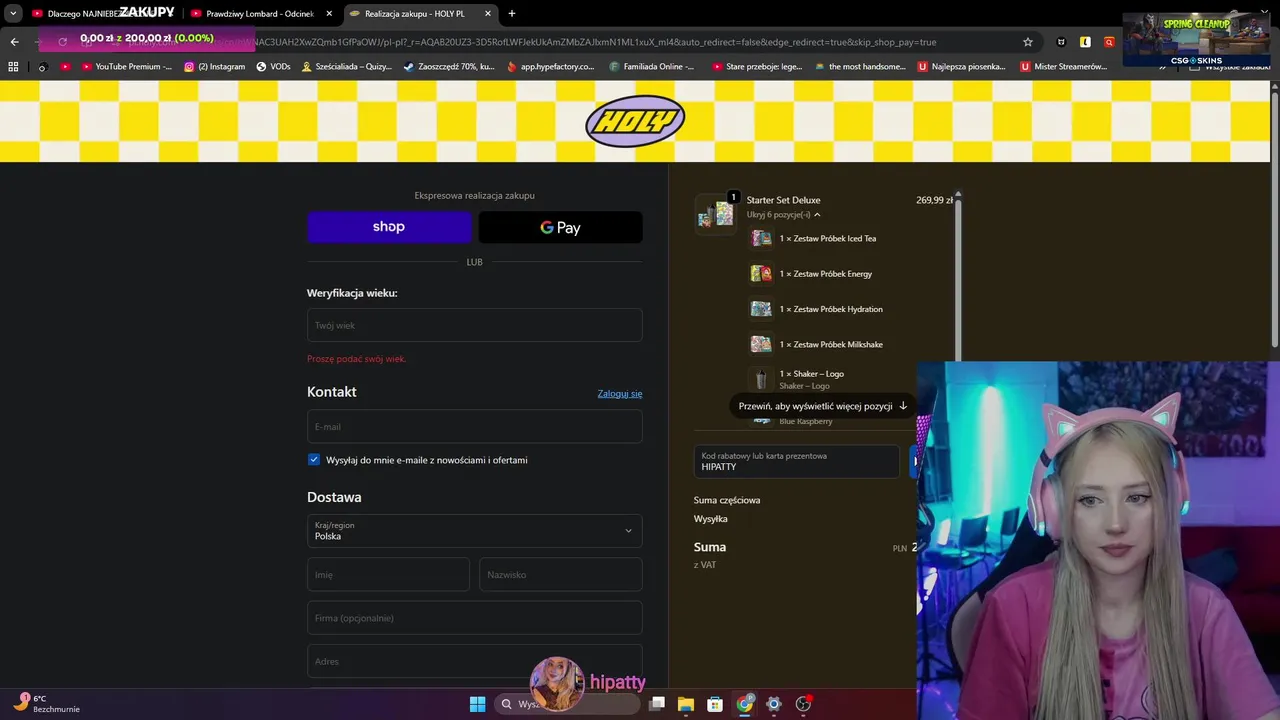Screen dimensions: 1280x720
Task: Open the weather widget showing 6°C
Action: [45, 703]
